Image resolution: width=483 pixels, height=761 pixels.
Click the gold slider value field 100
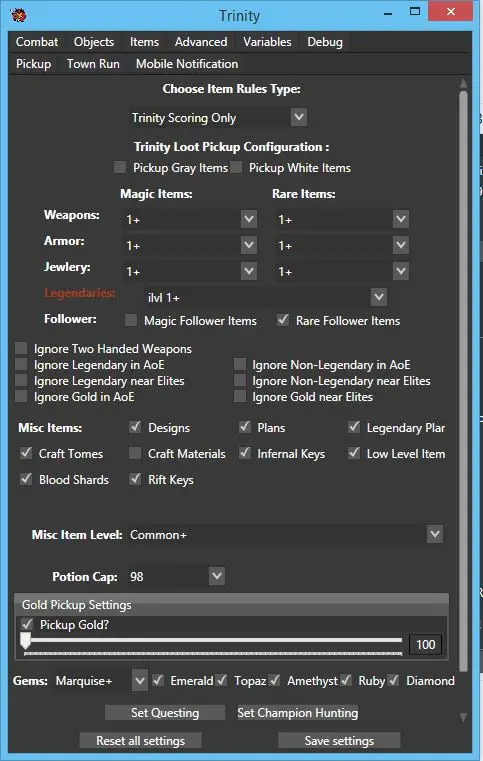pos(425,645)
